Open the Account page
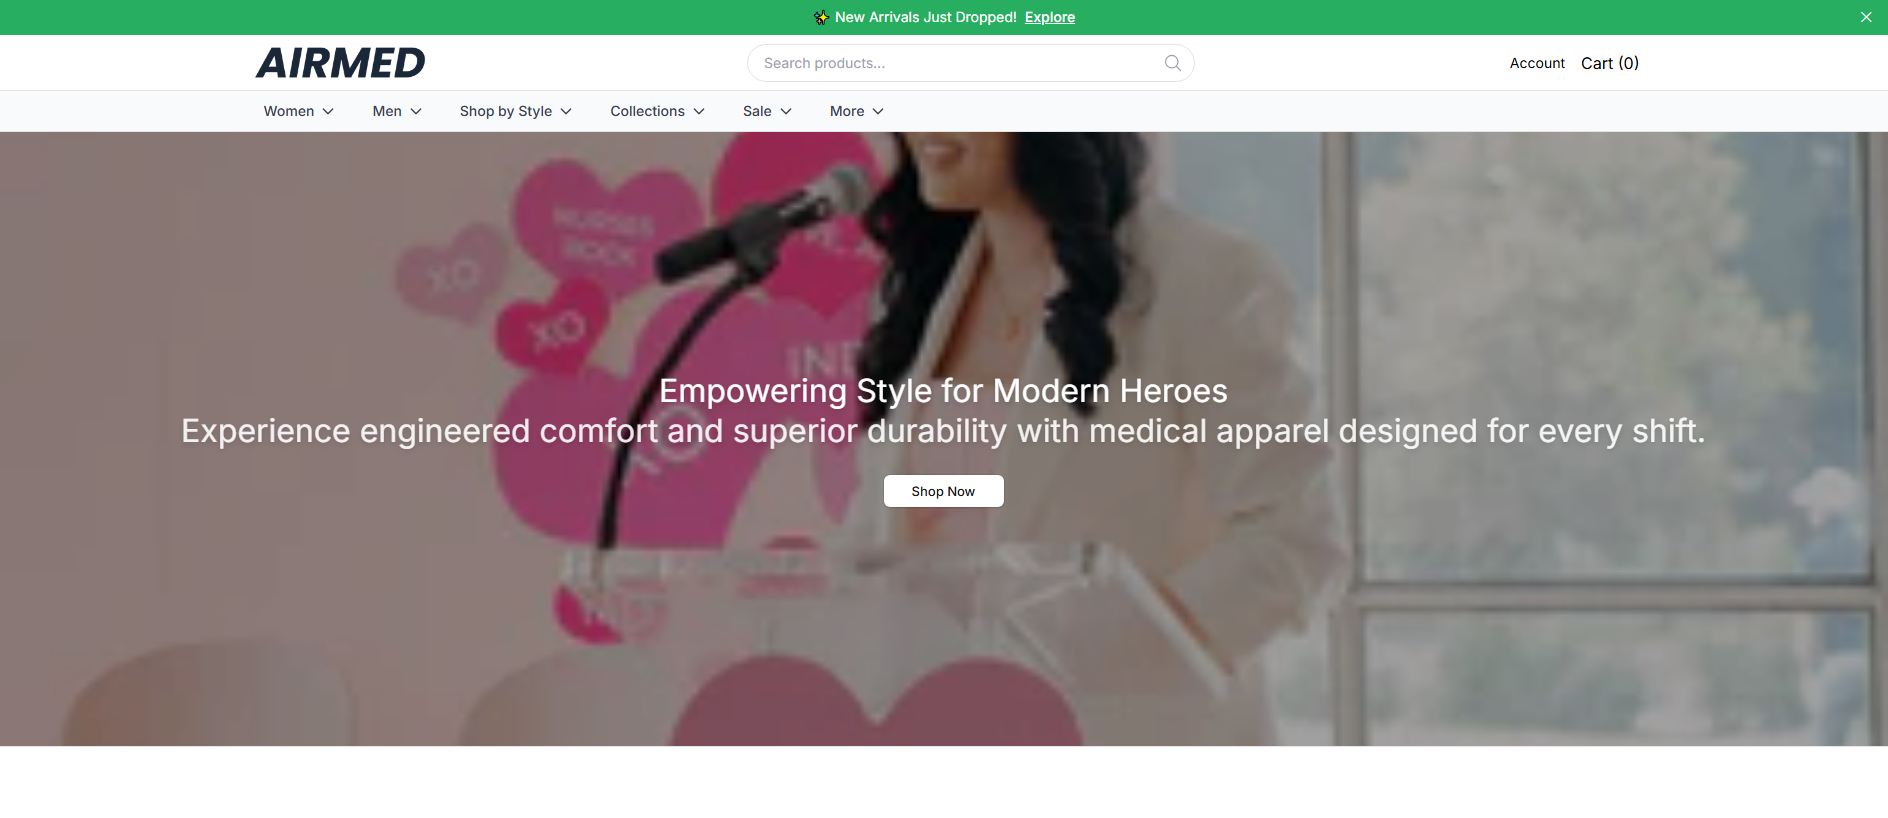 [1537, 63]
